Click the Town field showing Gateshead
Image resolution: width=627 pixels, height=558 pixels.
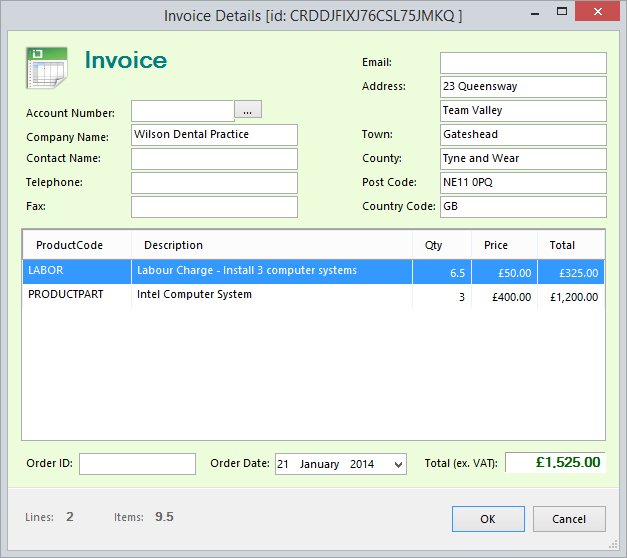(523, 135)
